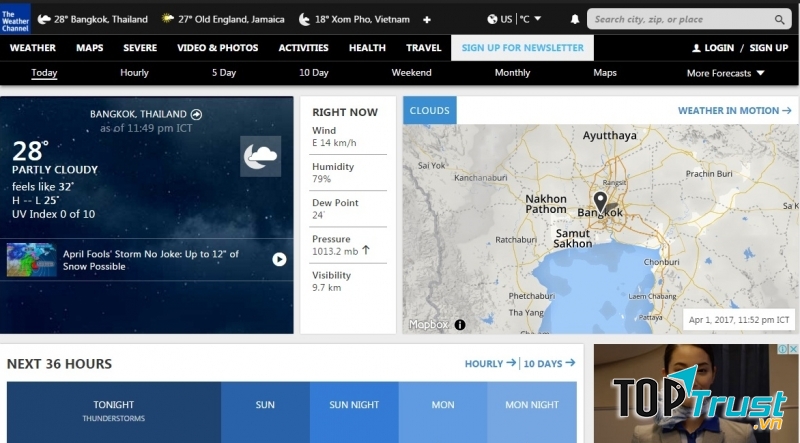Open the WEATHER menu

[x=33, y=48]
